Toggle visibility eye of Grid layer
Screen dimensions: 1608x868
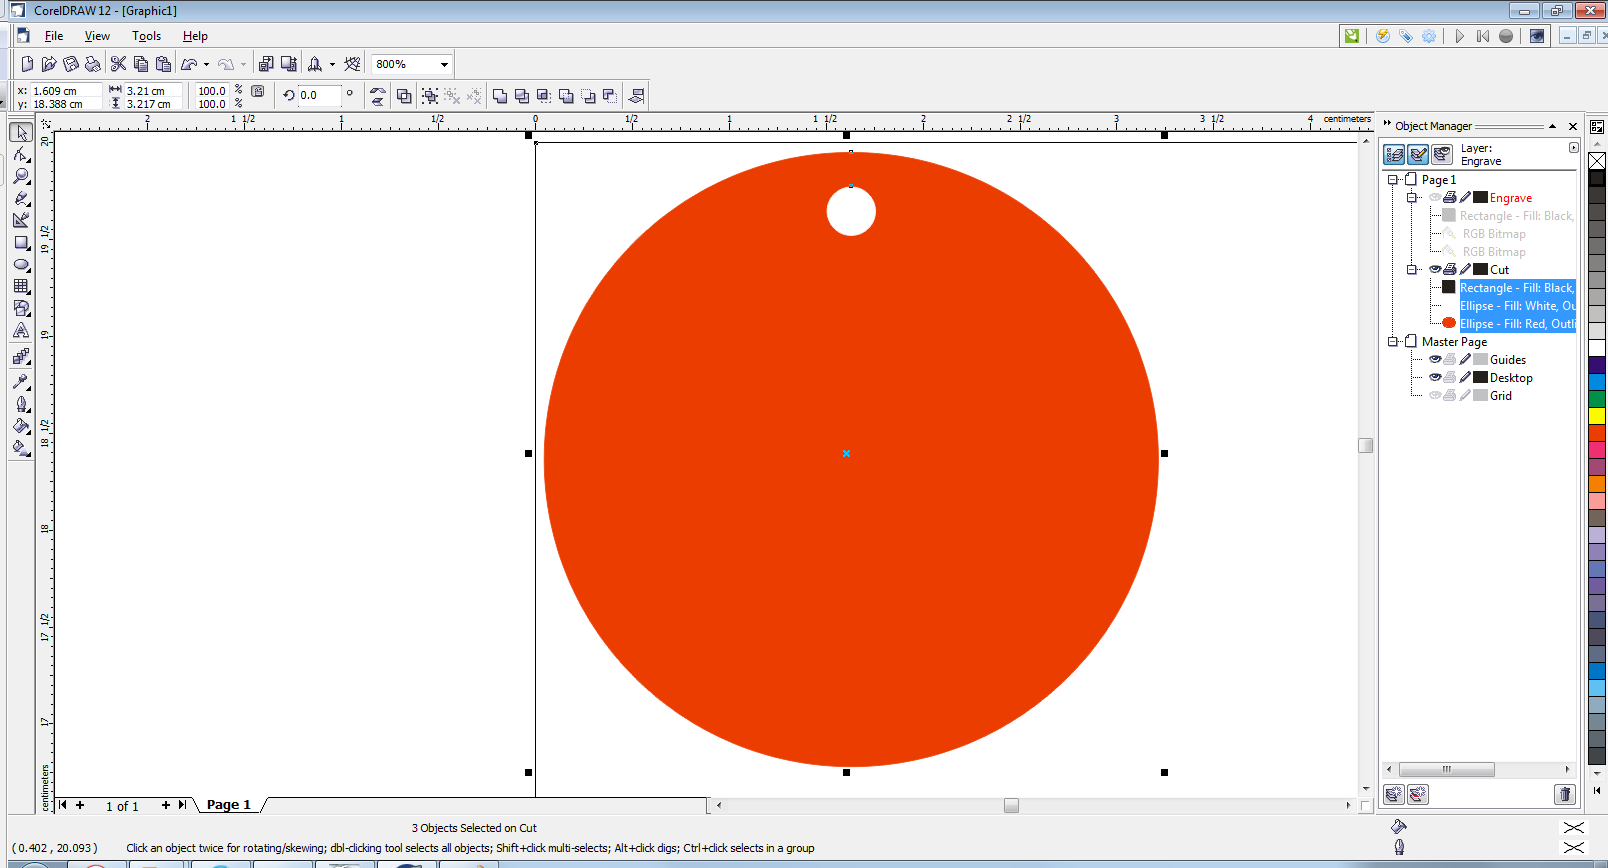[1435, 396]
